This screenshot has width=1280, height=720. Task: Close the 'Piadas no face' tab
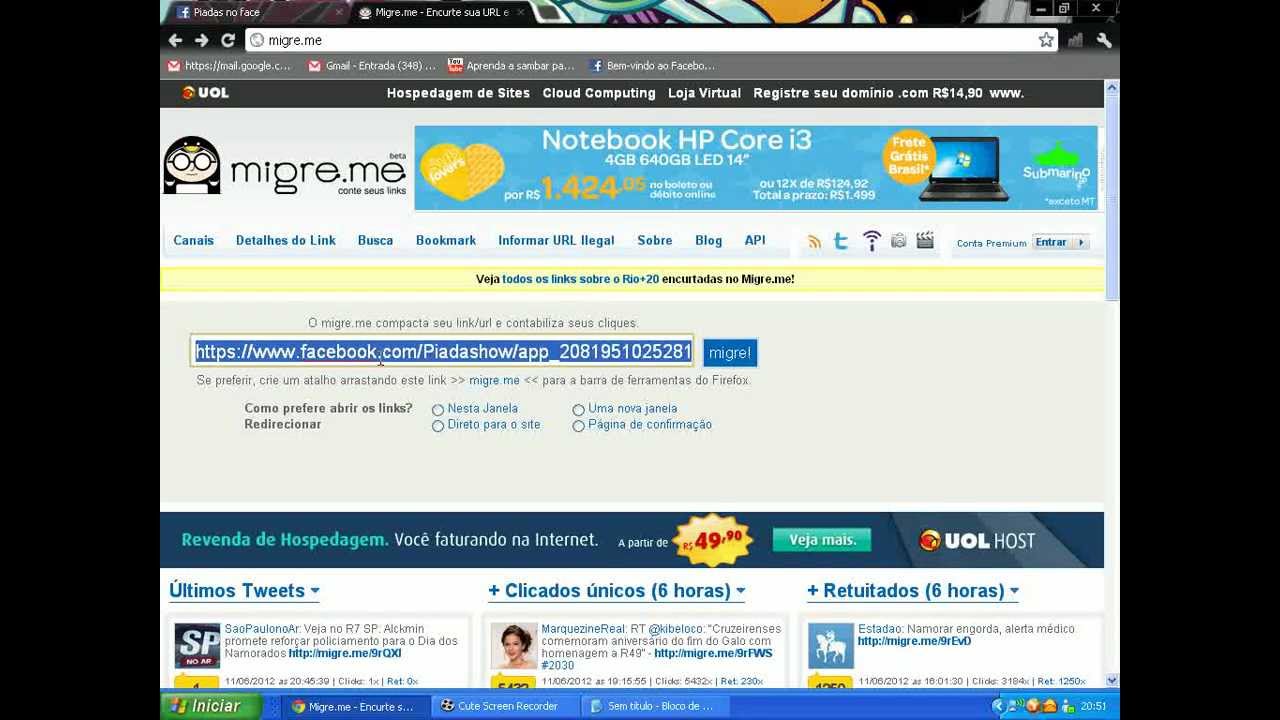pos(338,12)
